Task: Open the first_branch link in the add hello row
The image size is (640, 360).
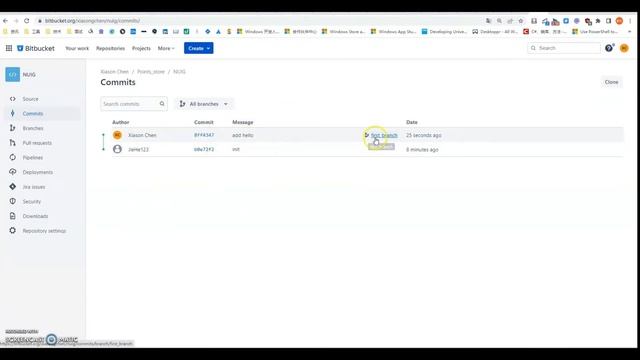Action: tap(384, 135)
